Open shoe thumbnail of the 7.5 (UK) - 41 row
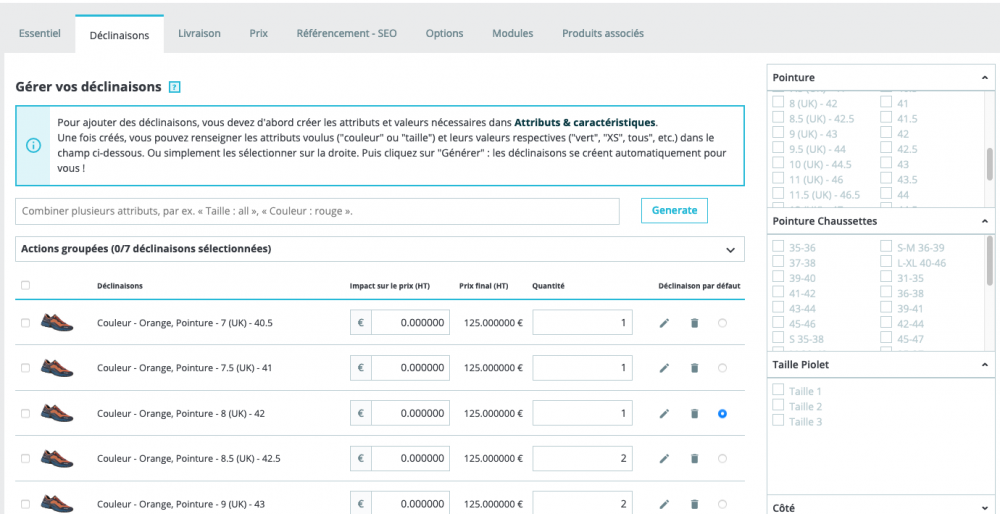The height and width of the screenshot is (514, 1000). click(57, 367)
